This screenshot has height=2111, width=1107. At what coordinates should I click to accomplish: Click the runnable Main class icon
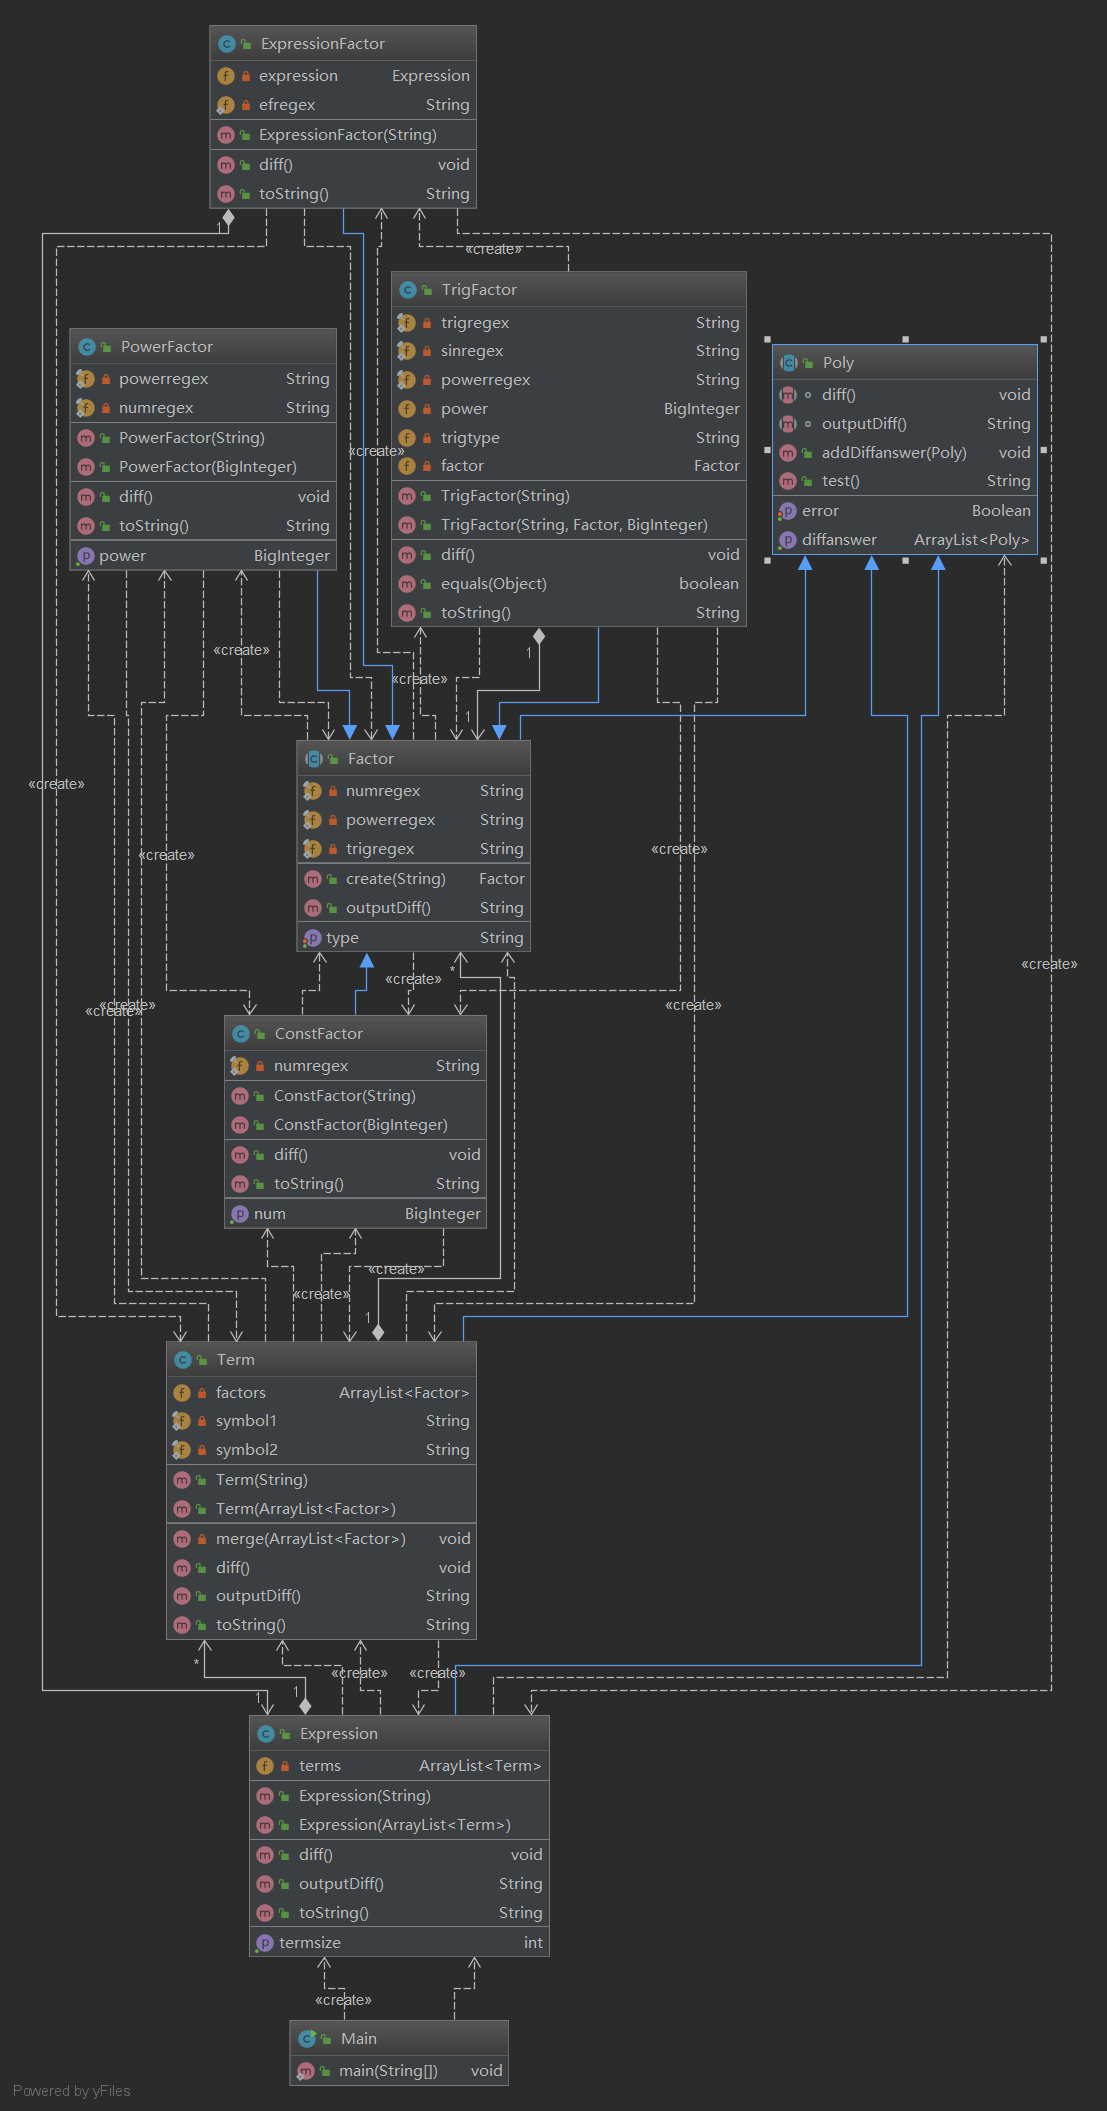[x=307, y=2039]
